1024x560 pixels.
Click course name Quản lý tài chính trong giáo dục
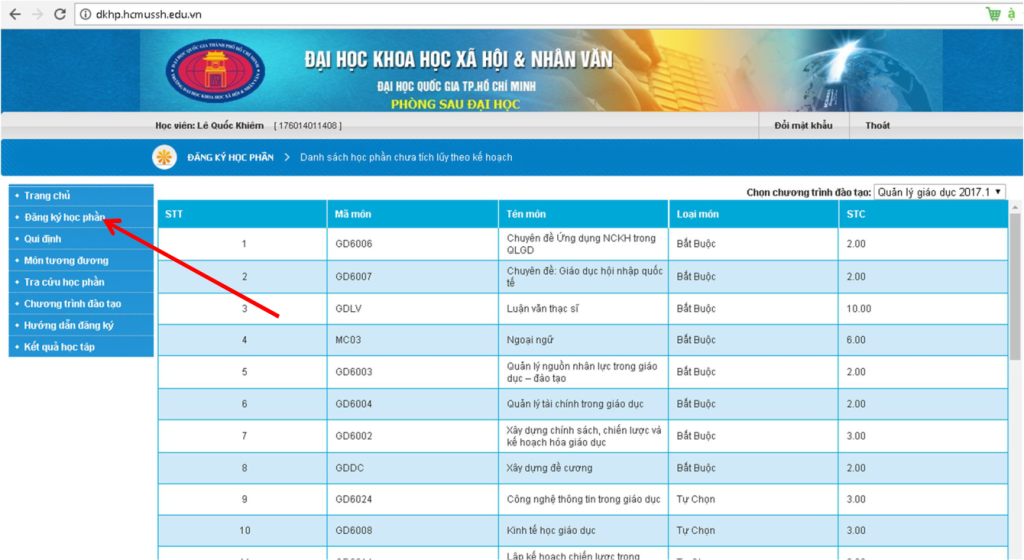575,403
